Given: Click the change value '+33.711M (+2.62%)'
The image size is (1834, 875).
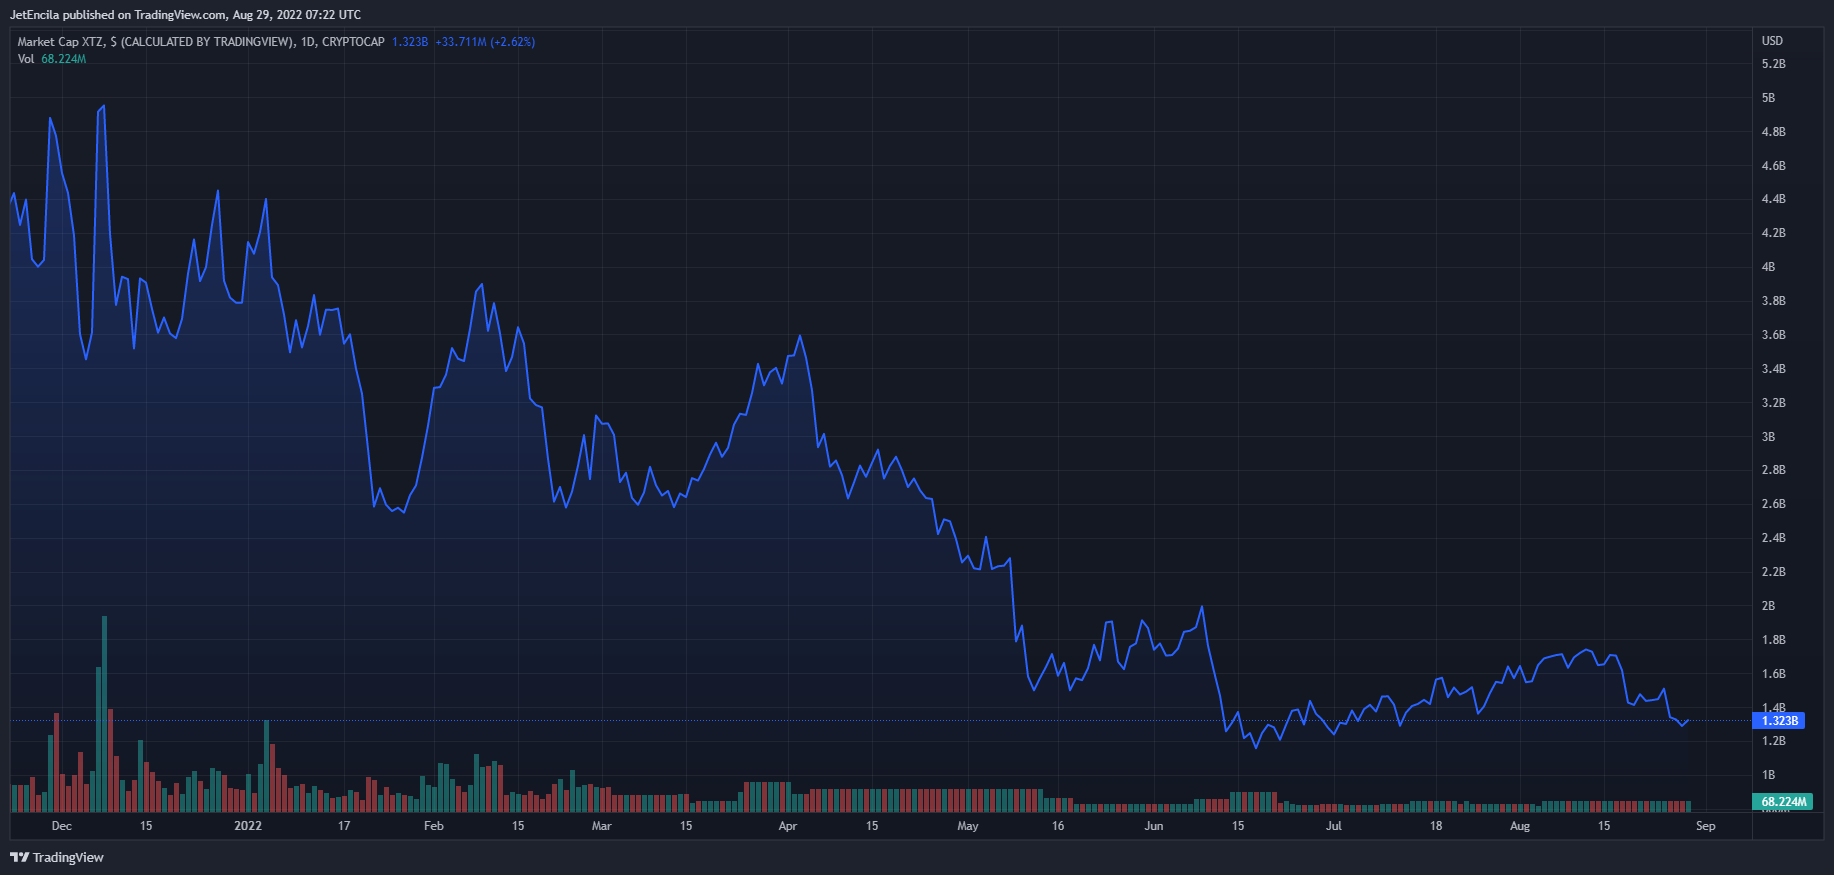Looking at the screenshot, I should coord(485,42).
